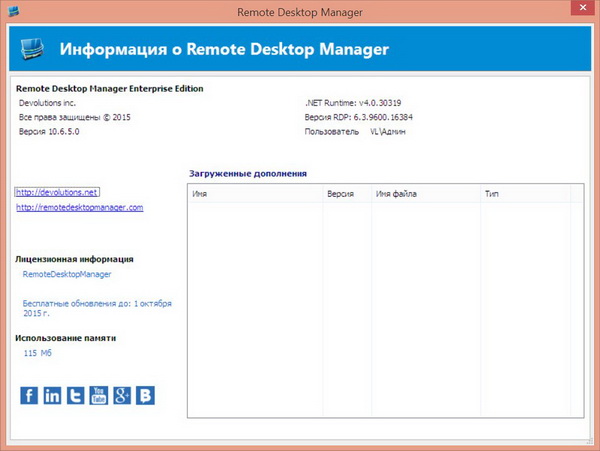
Task: Open the Facebook social icon
Action: pyautogui.click(x=29, y=395)
